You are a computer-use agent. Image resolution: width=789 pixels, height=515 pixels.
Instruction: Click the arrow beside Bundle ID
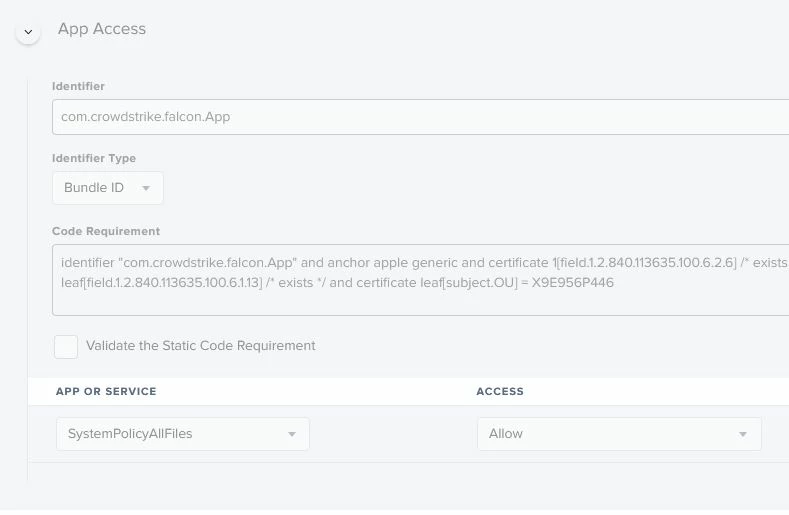pos(146,188)
